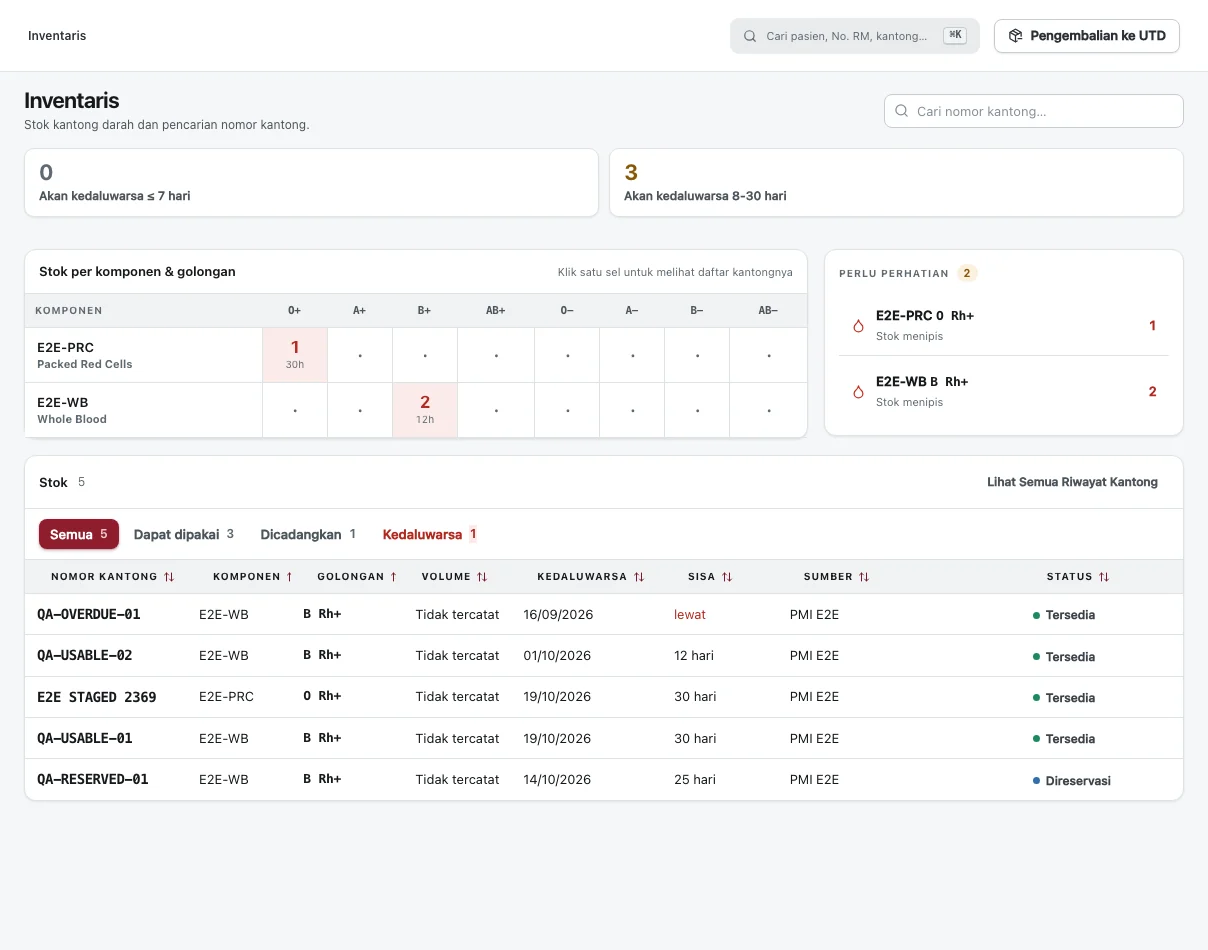The height and width of the screenshot is (950, 1208).
Task: Click bag number QA-USABLE-01
Action: coord(85,738)
